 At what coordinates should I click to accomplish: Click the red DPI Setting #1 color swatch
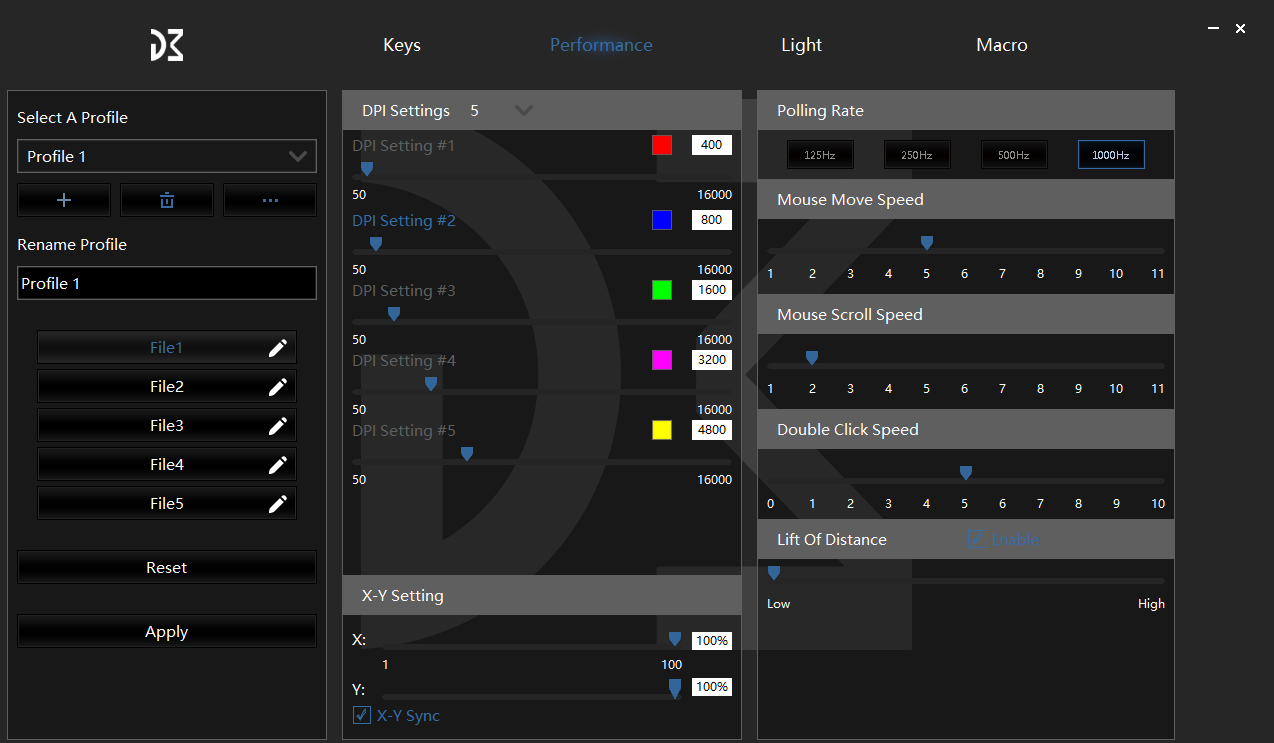tap(662, 145)
